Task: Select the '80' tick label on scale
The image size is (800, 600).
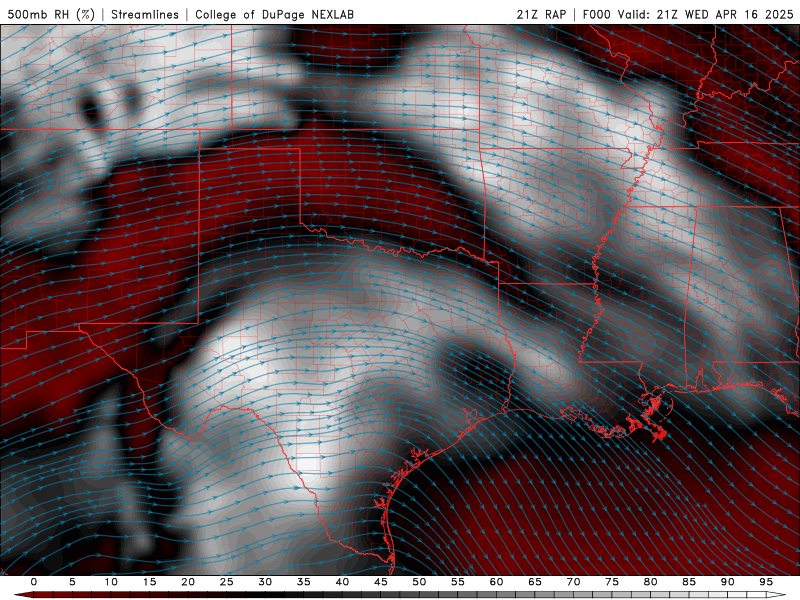Action: click(650, 582)
